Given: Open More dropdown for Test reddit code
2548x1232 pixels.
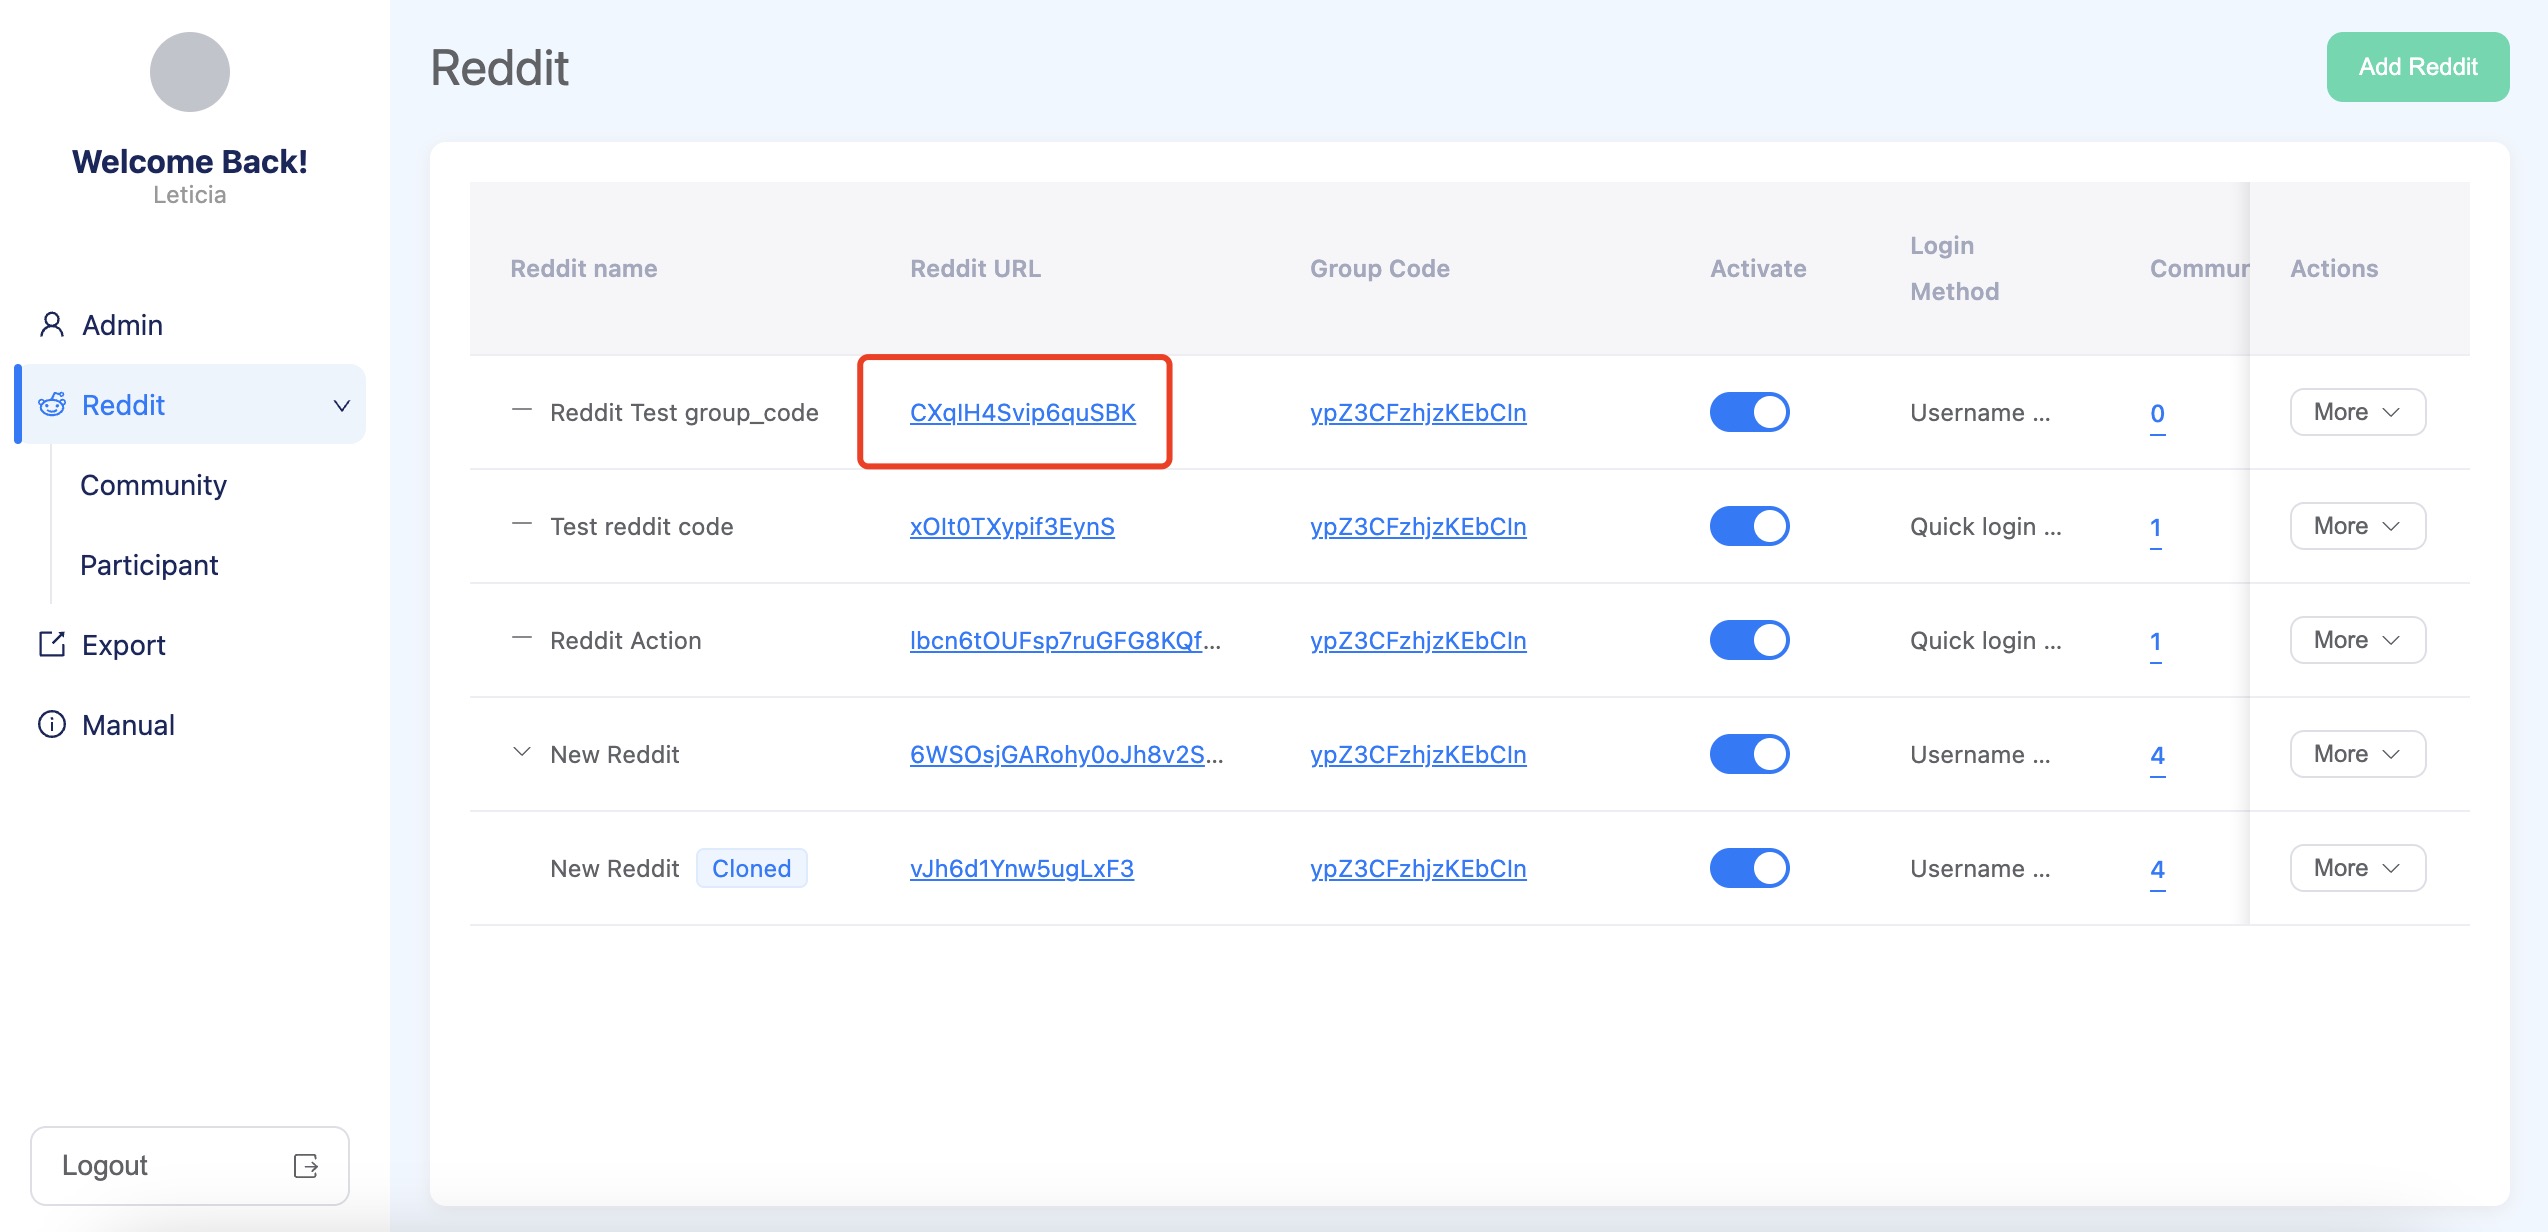Looking at the screenshot, I should (2357, 526).
